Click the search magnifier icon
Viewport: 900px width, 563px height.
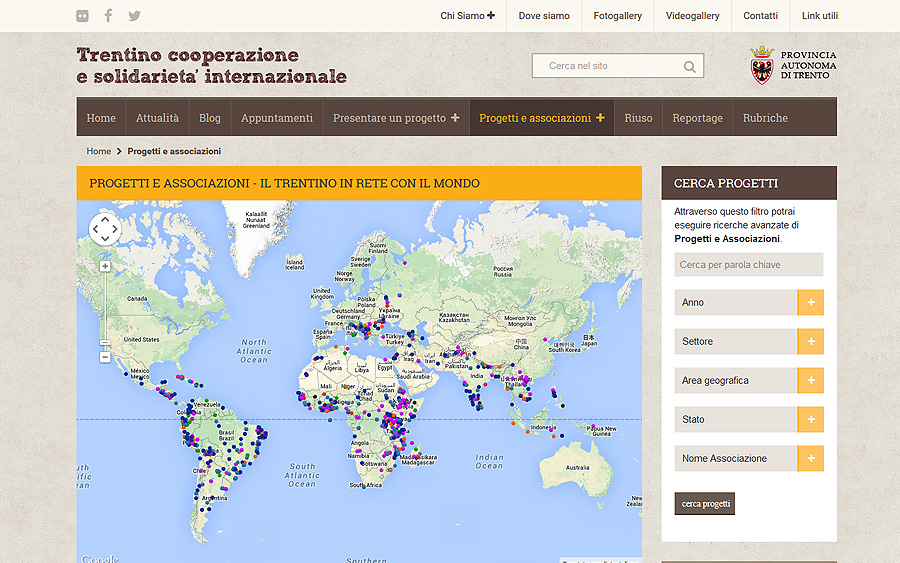point(689,67)
